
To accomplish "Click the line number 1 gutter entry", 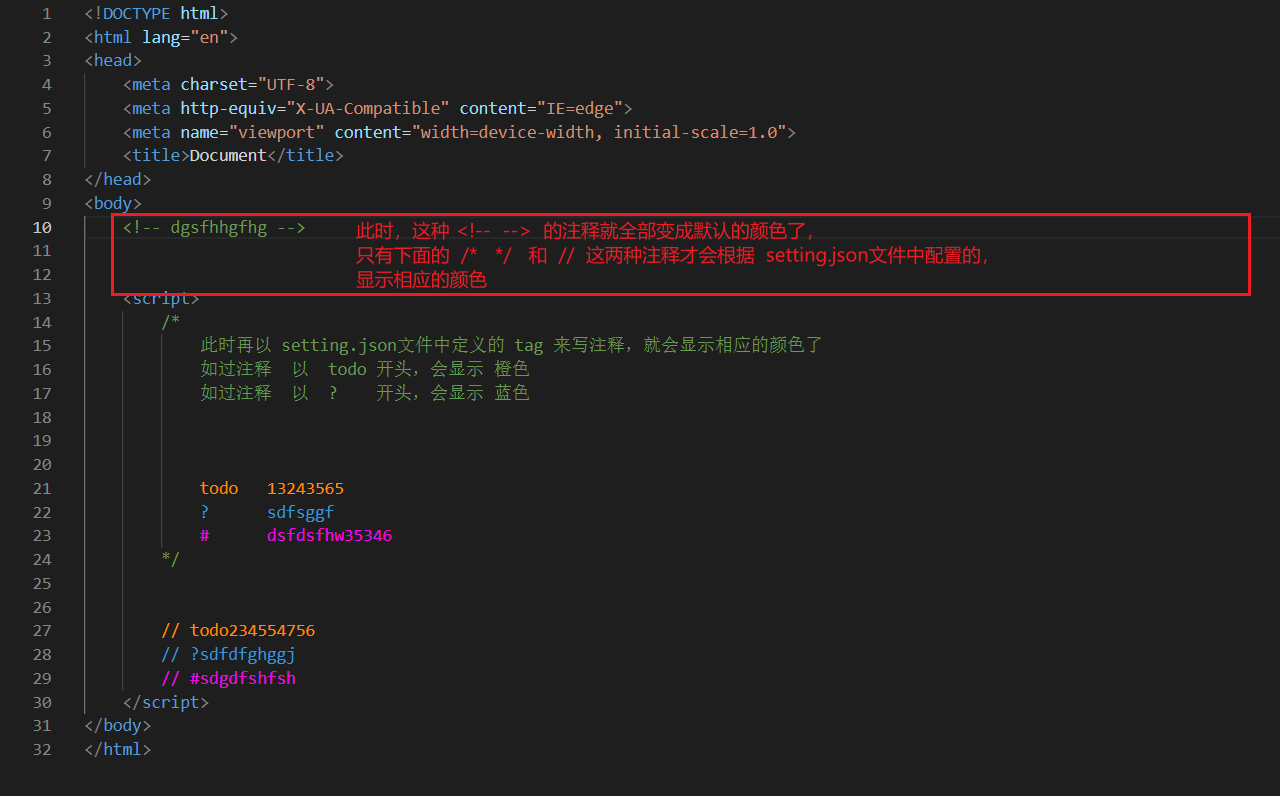I will click(46, 14).
